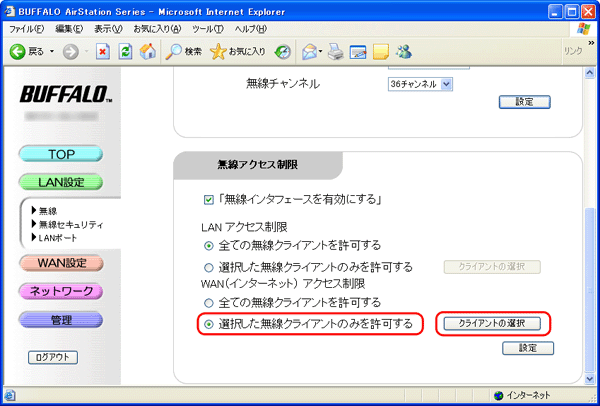
Task: Go to home page via house icon
Action: point(147,52)
